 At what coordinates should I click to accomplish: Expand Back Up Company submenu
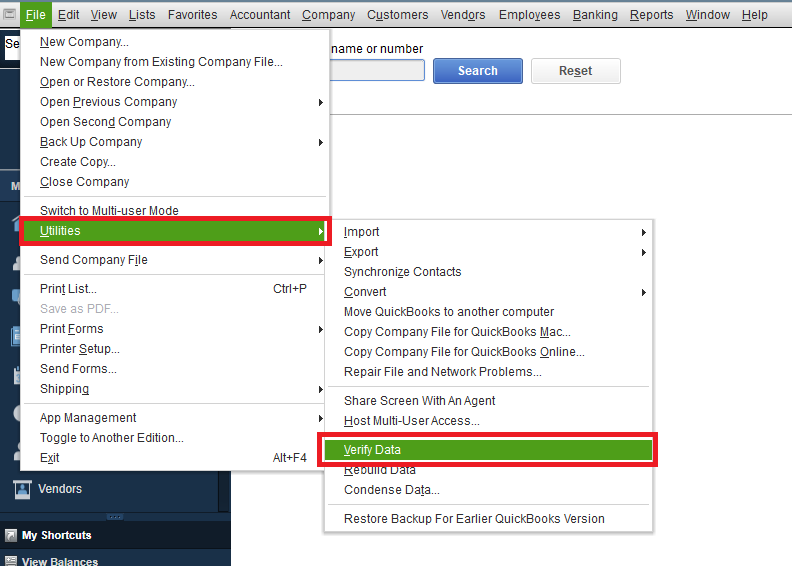tap(175, 142)
